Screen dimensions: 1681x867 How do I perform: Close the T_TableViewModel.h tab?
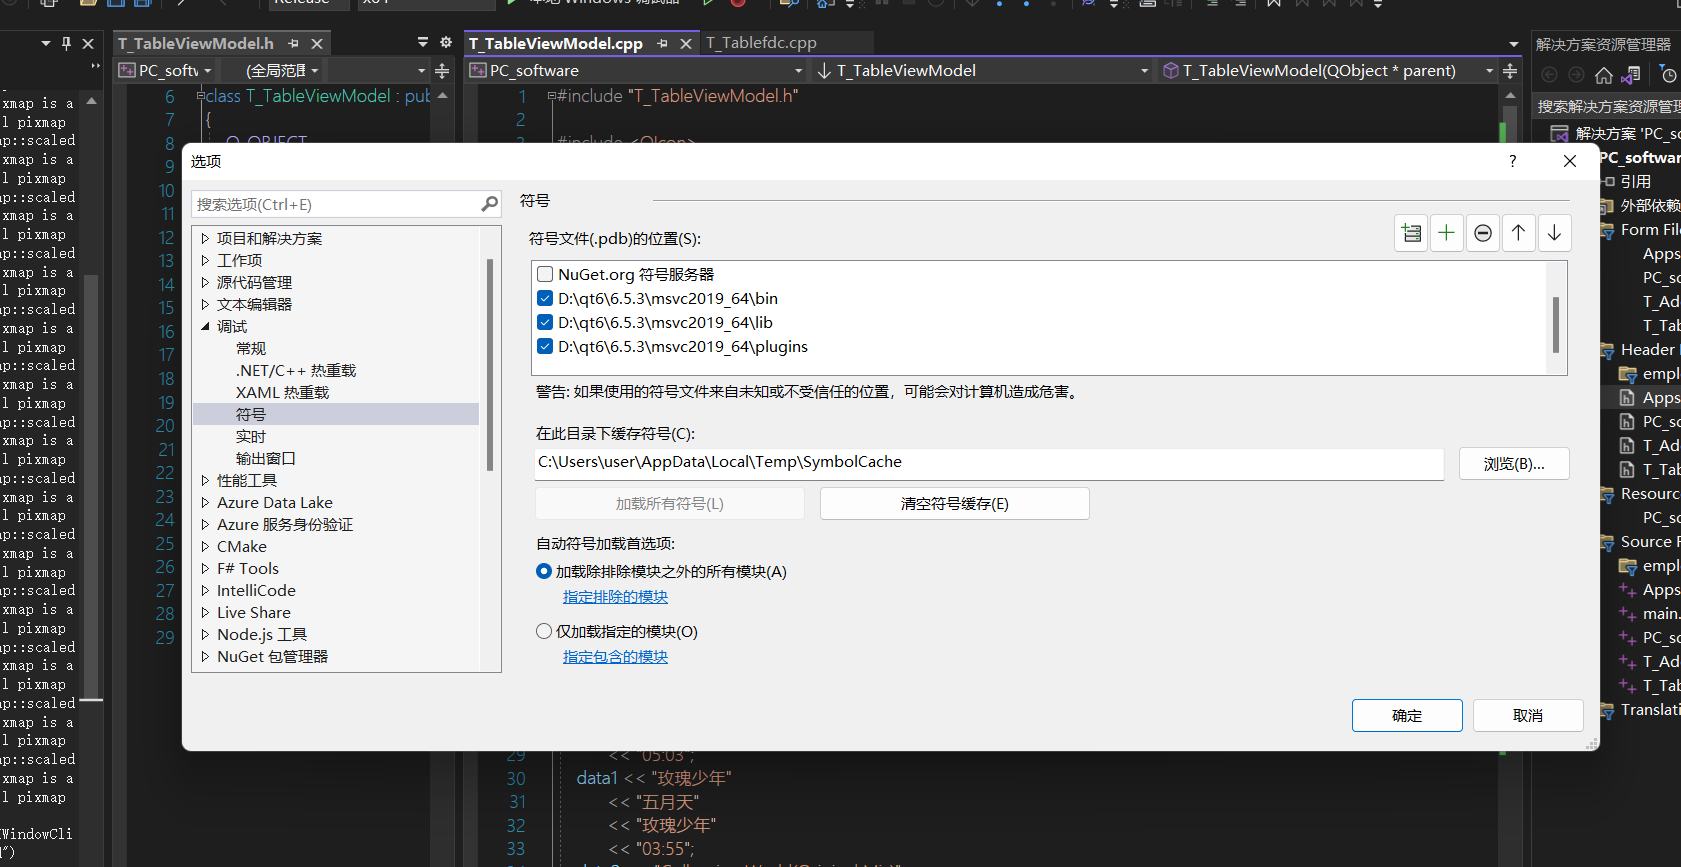(317, 44)
